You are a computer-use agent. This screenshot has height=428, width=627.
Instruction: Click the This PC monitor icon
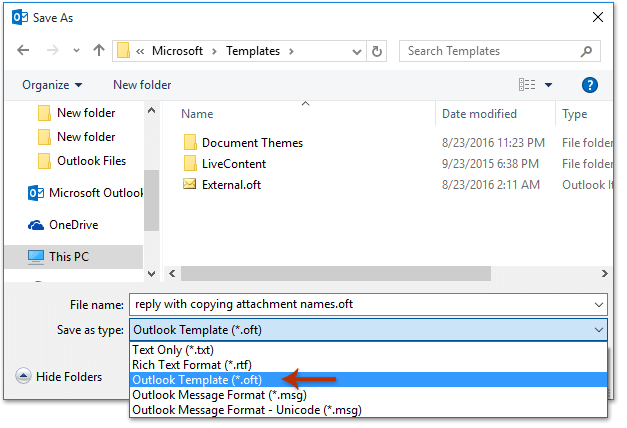click(36, 257)
